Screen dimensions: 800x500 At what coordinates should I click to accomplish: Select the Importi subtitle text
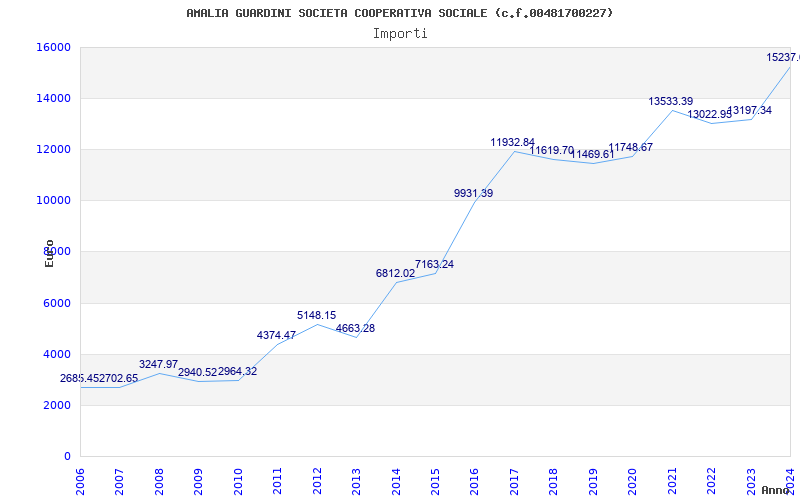[x=400, y=34]
